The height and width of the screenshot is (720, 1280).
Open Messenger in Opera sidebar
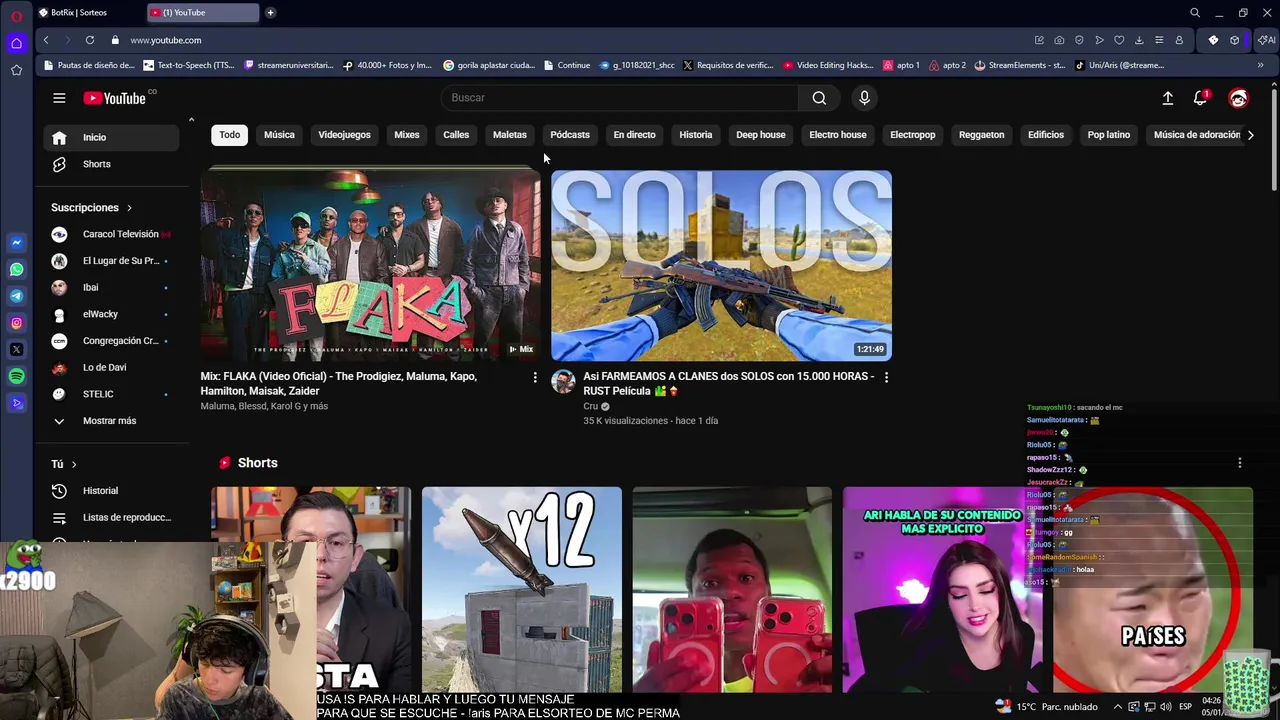[x=16, y=243]
